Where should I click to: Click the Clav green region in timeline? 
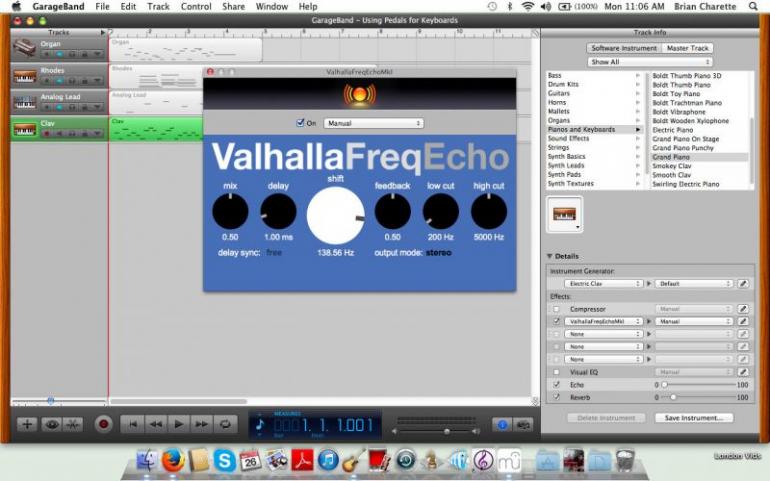(157, 129)
